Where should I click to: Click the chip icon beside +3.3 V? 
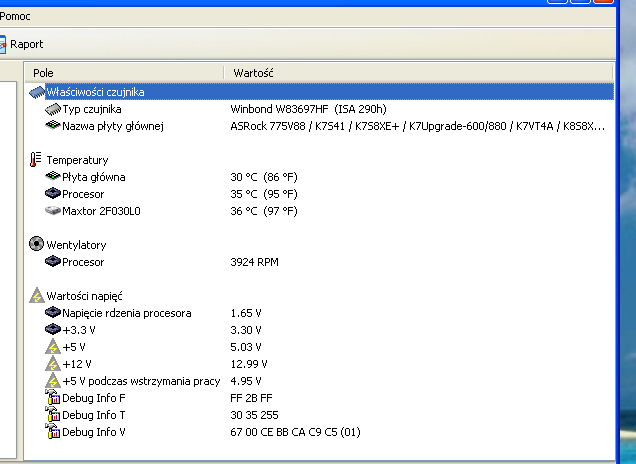tap(53, 329)
